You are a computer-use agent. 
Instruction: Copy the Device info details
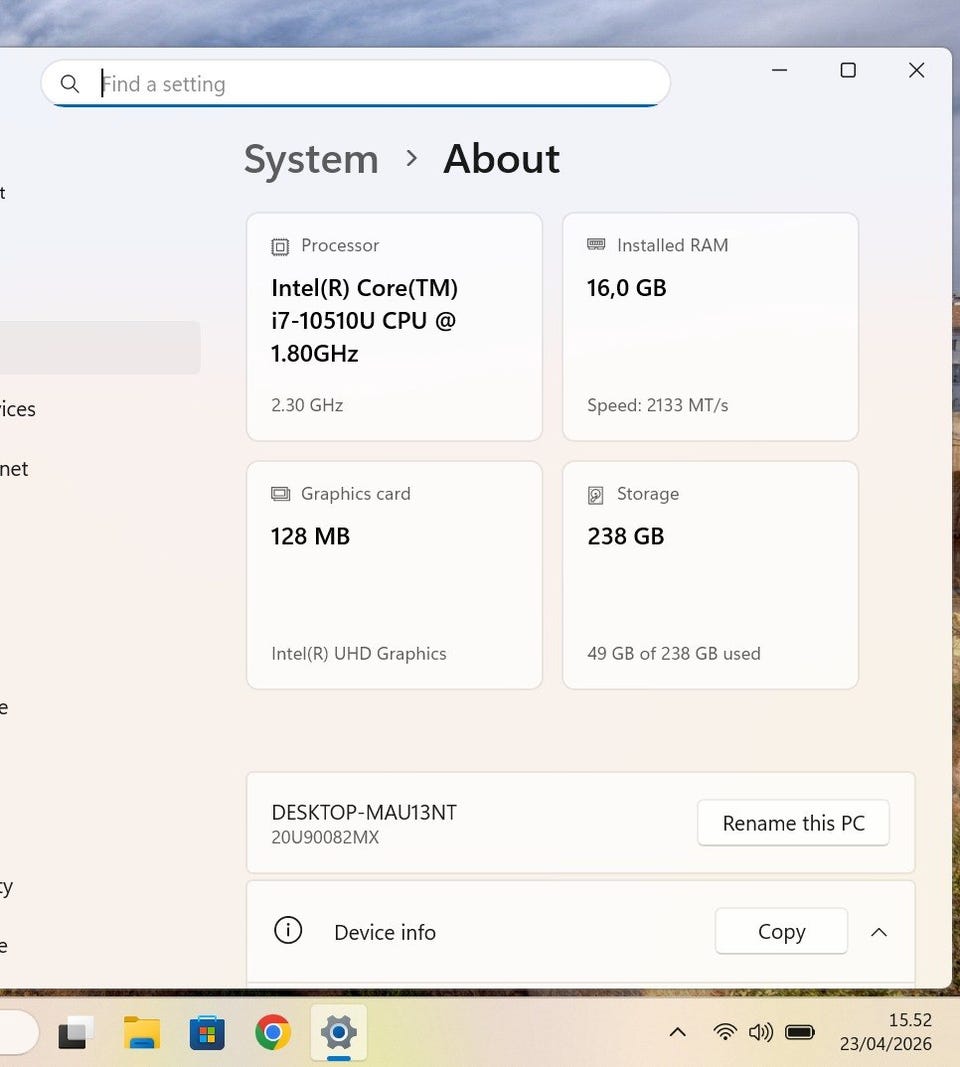click(x=781, y=932)
